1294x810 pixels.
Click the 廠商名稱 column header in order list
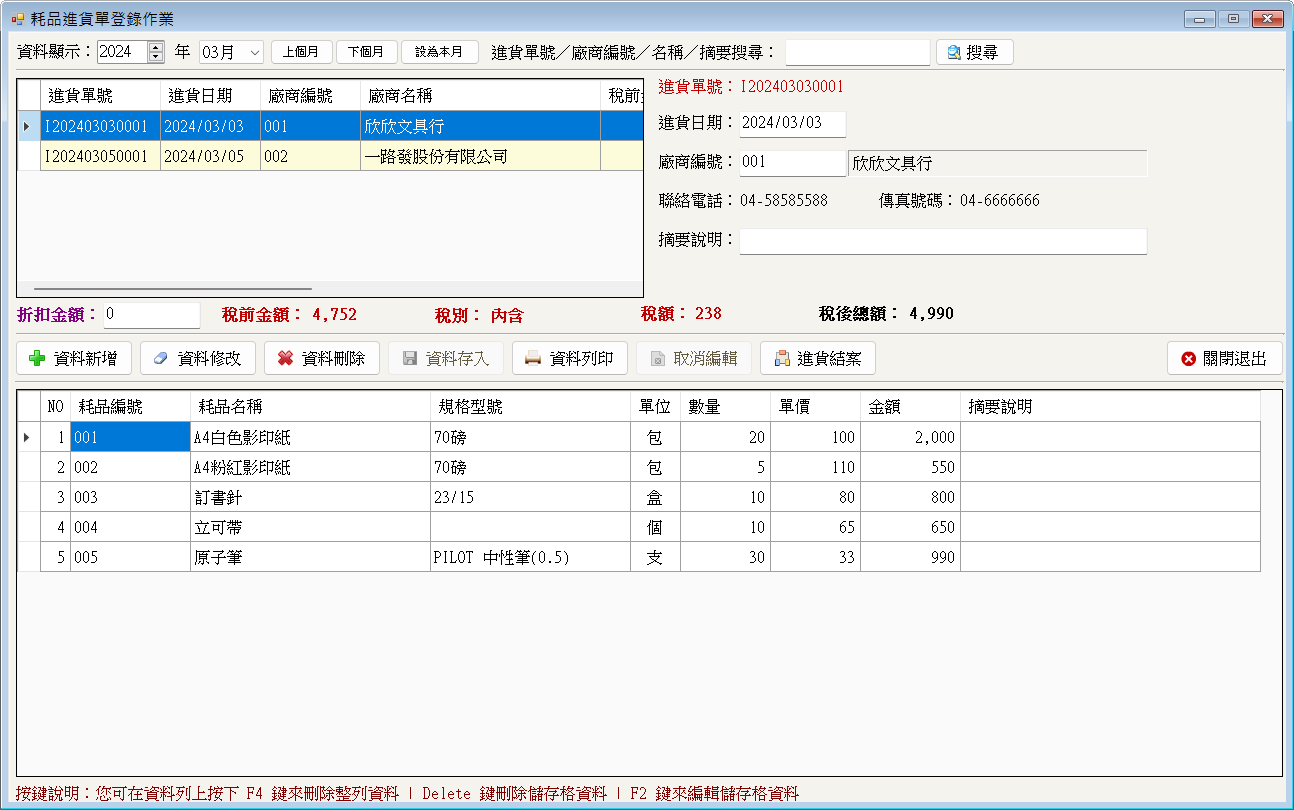tap(480, 96)
